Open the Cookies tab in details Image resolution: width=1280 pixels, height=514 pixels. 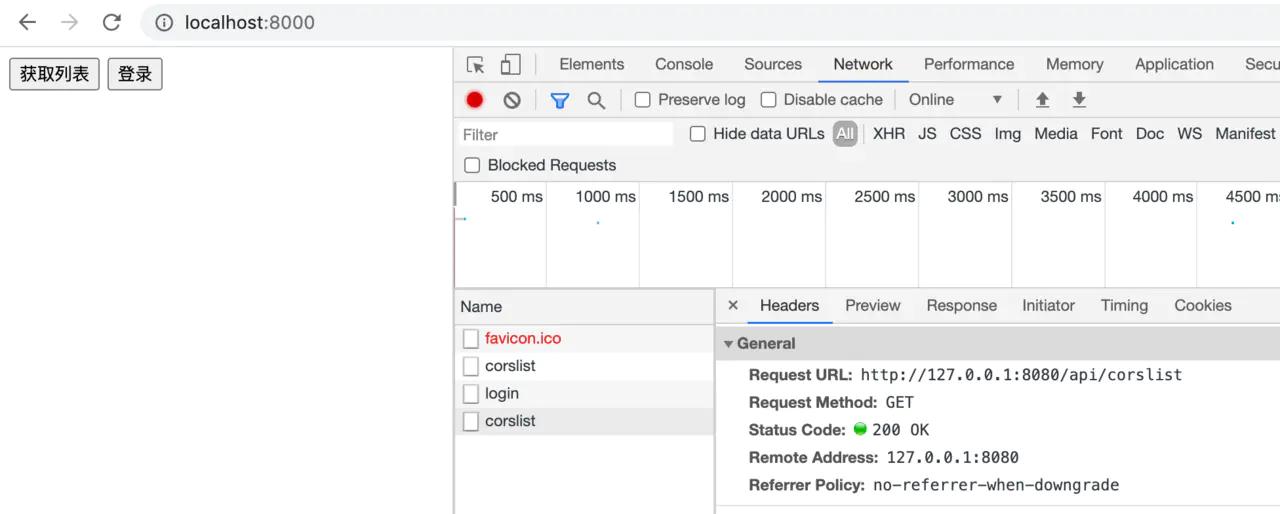(1203, 306)
